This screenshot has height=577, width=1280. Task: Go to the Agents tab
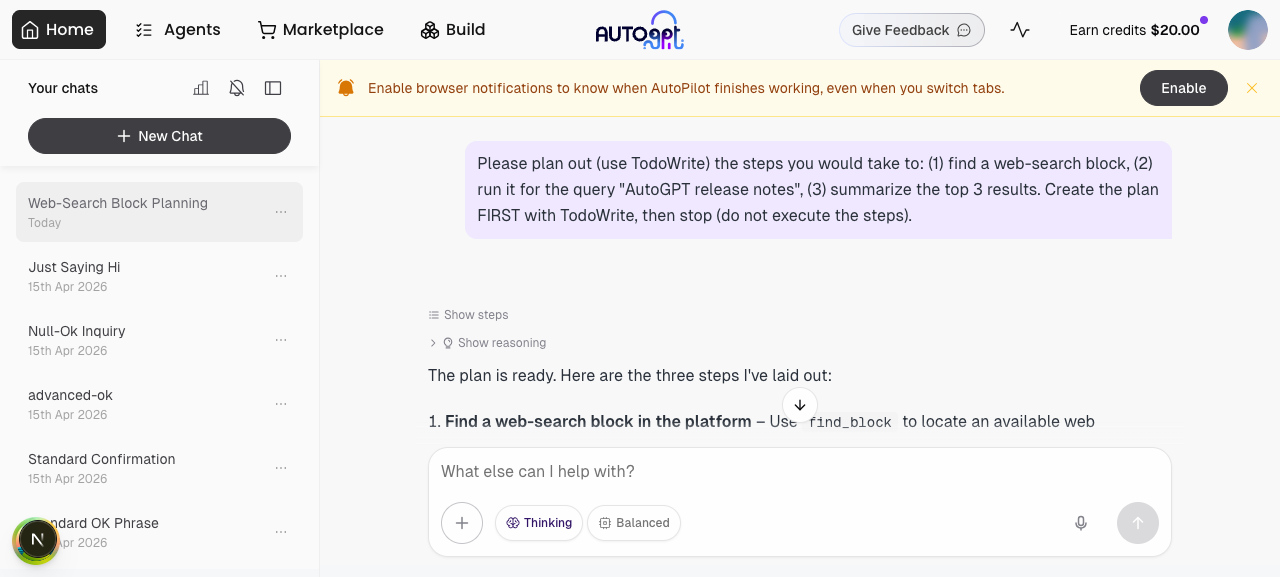pos(178,30)
